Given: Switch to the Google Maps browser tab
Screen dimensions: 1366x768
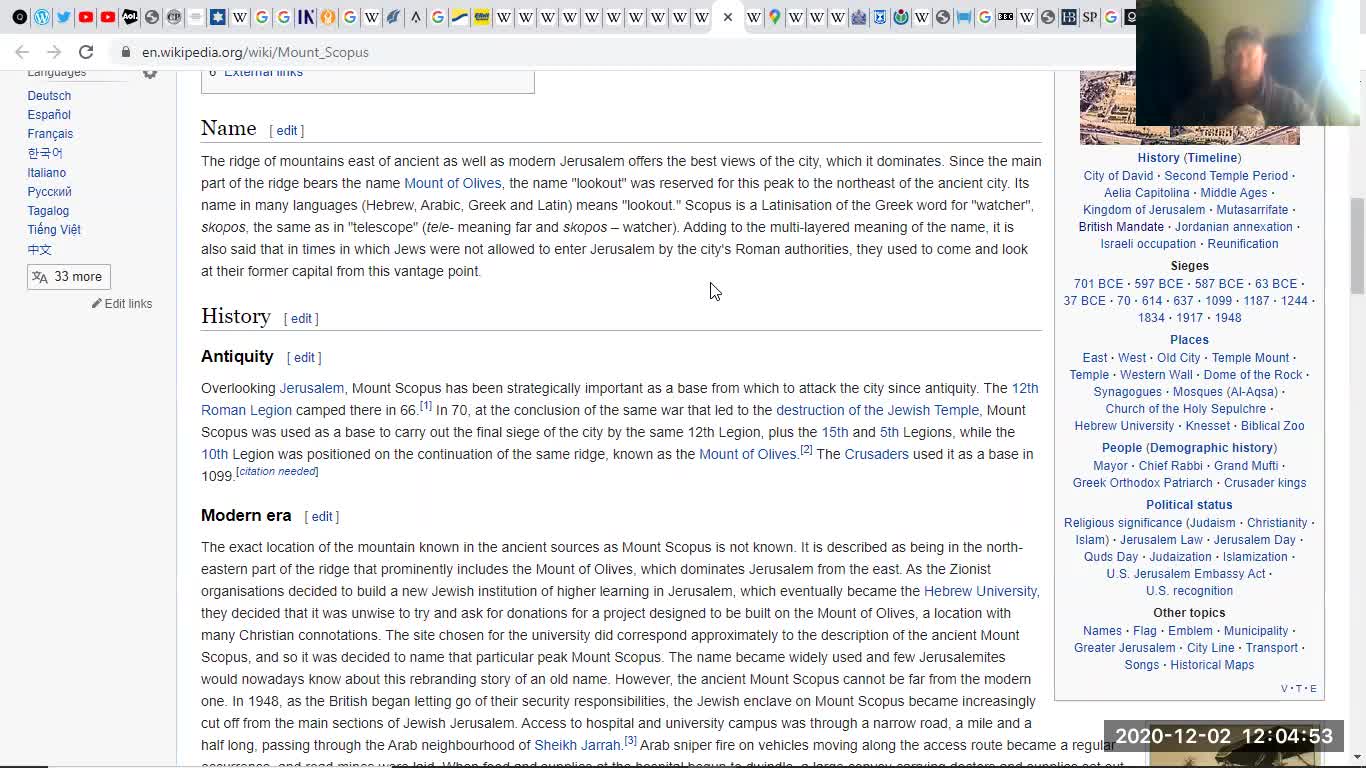Looking at the screenshot, I should 774,17.
